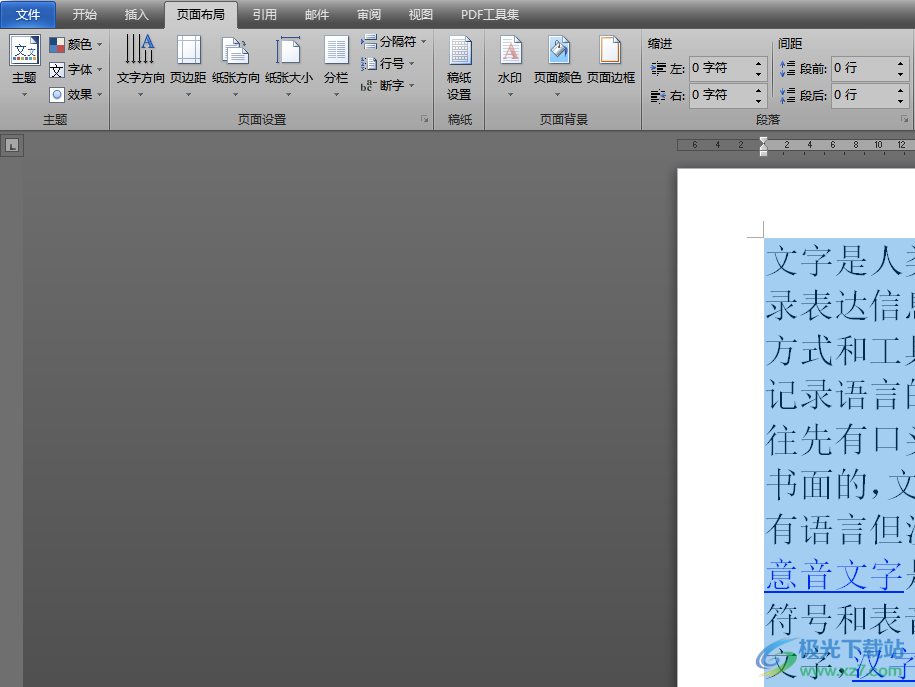Screen dimensions: 915x687
Task: Expand the 页边距 dropdown arrow
Action: pos(188,95)
